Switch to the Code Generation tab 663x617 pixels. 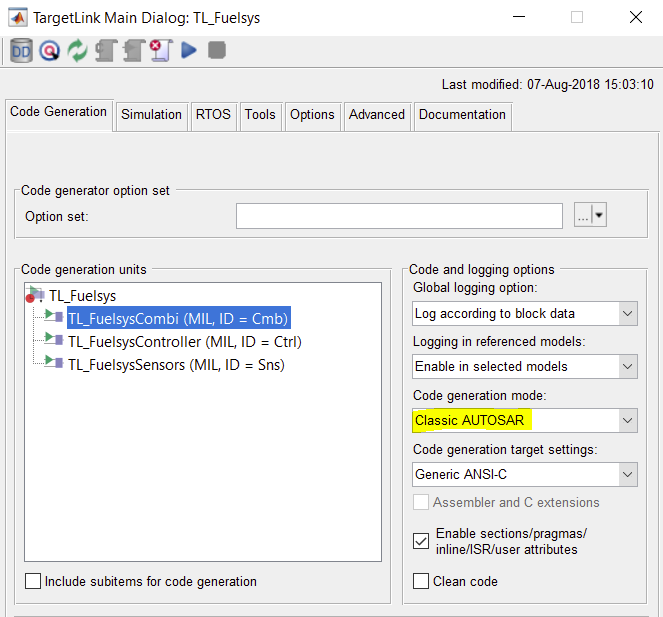(59, 112)
